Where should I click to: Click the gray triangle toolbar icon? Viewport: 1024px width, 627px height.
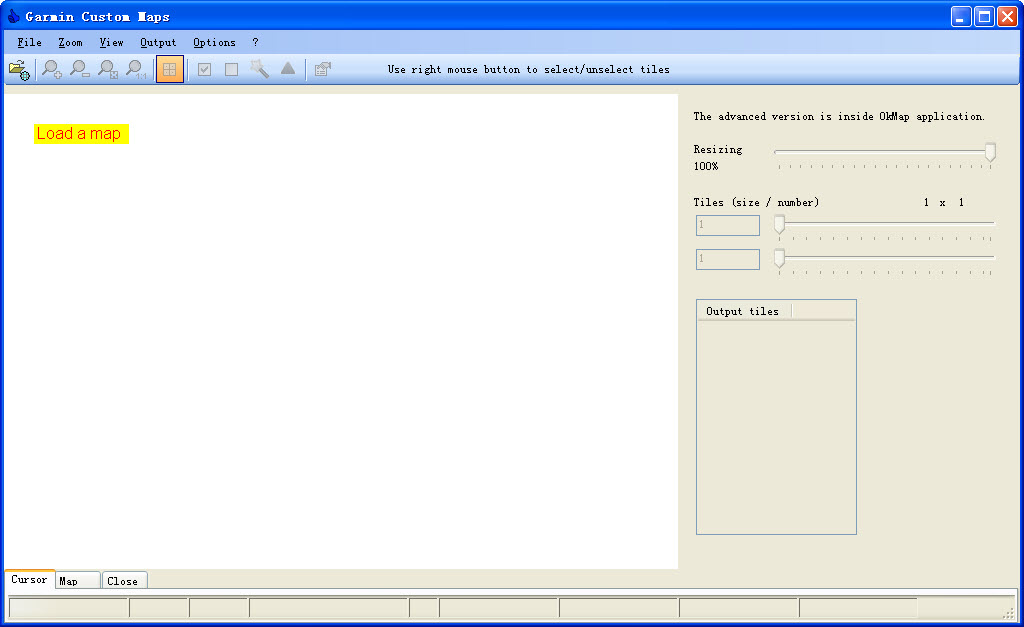[x=288, y=69]
